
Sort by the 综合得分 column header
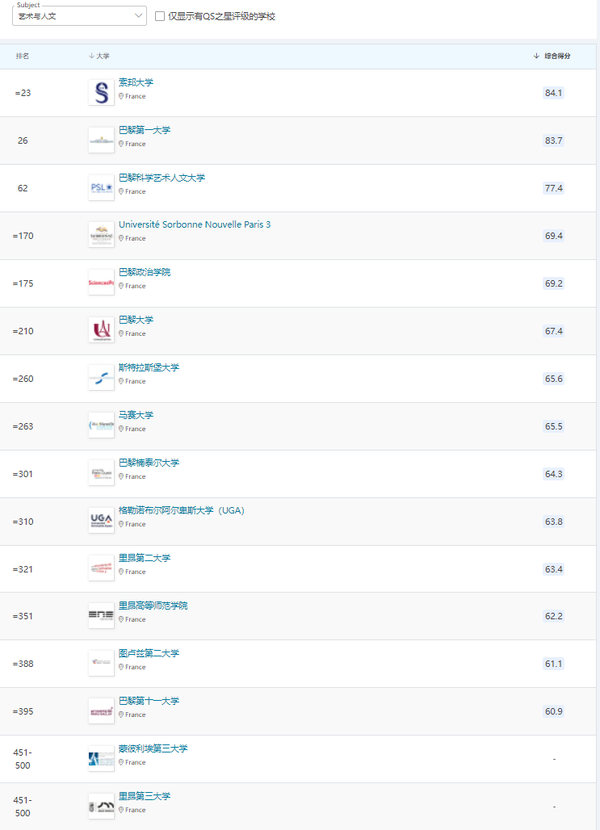(x=552, y=56)
